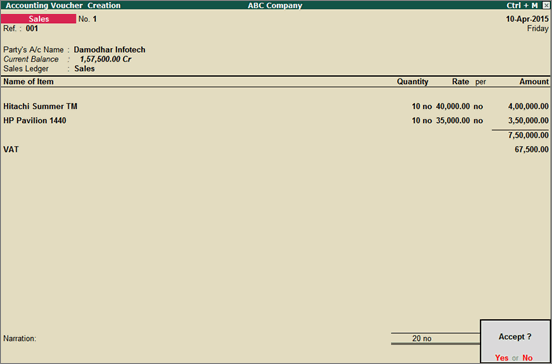The width and height of the screenshot is (552, 364).
Task: Click the rate 35,000.00
Action: (453, 121)
